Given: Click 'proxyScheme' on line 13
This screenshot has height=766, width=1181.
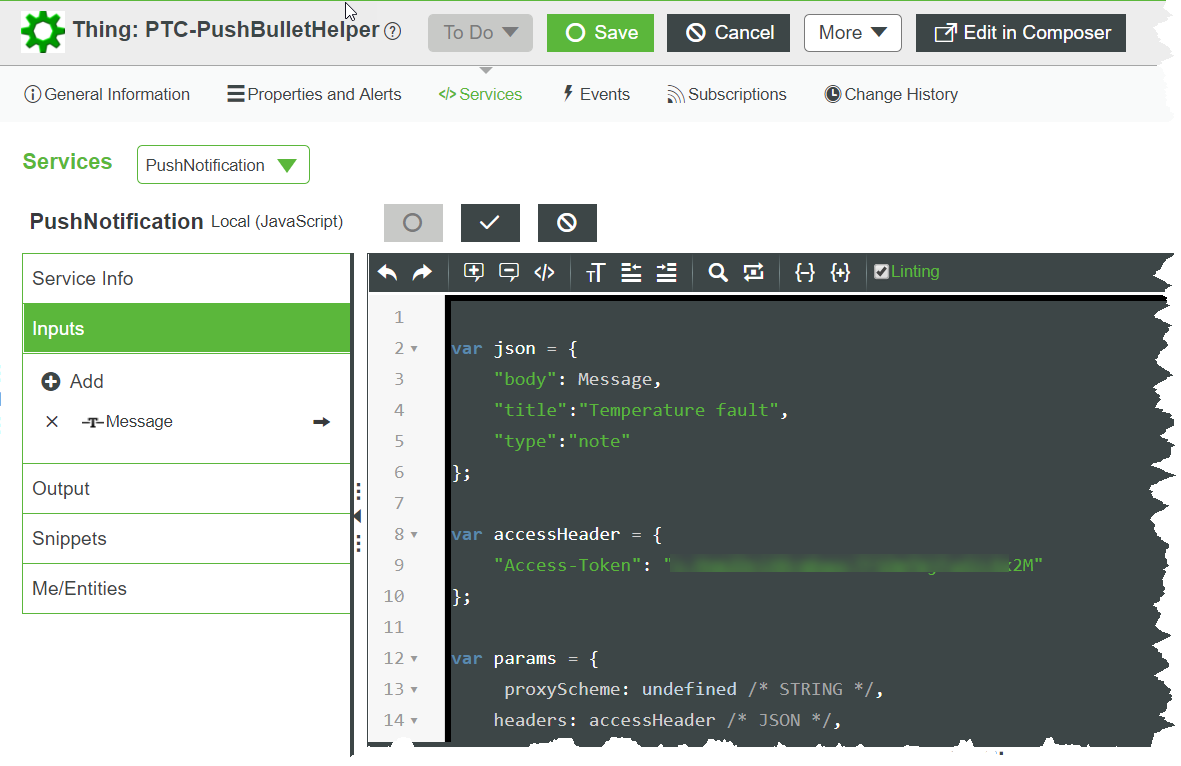Looking at the screenshot, I should pos(562,690).
